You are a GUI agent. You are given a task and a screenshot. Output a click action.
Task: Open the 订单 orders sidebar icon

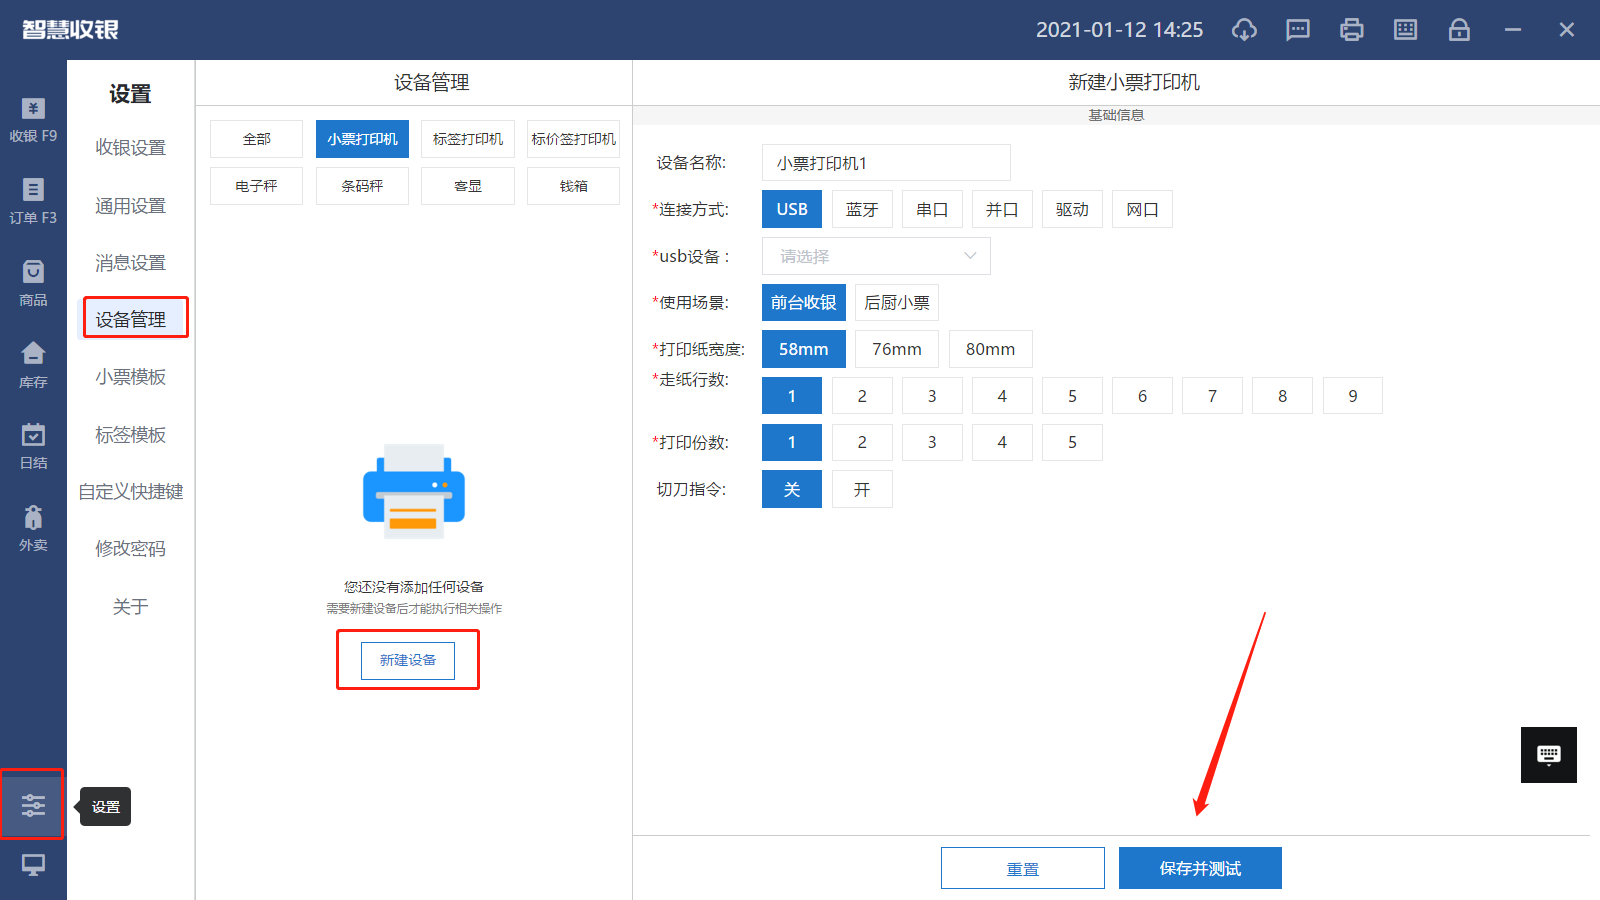click(33, 201)
